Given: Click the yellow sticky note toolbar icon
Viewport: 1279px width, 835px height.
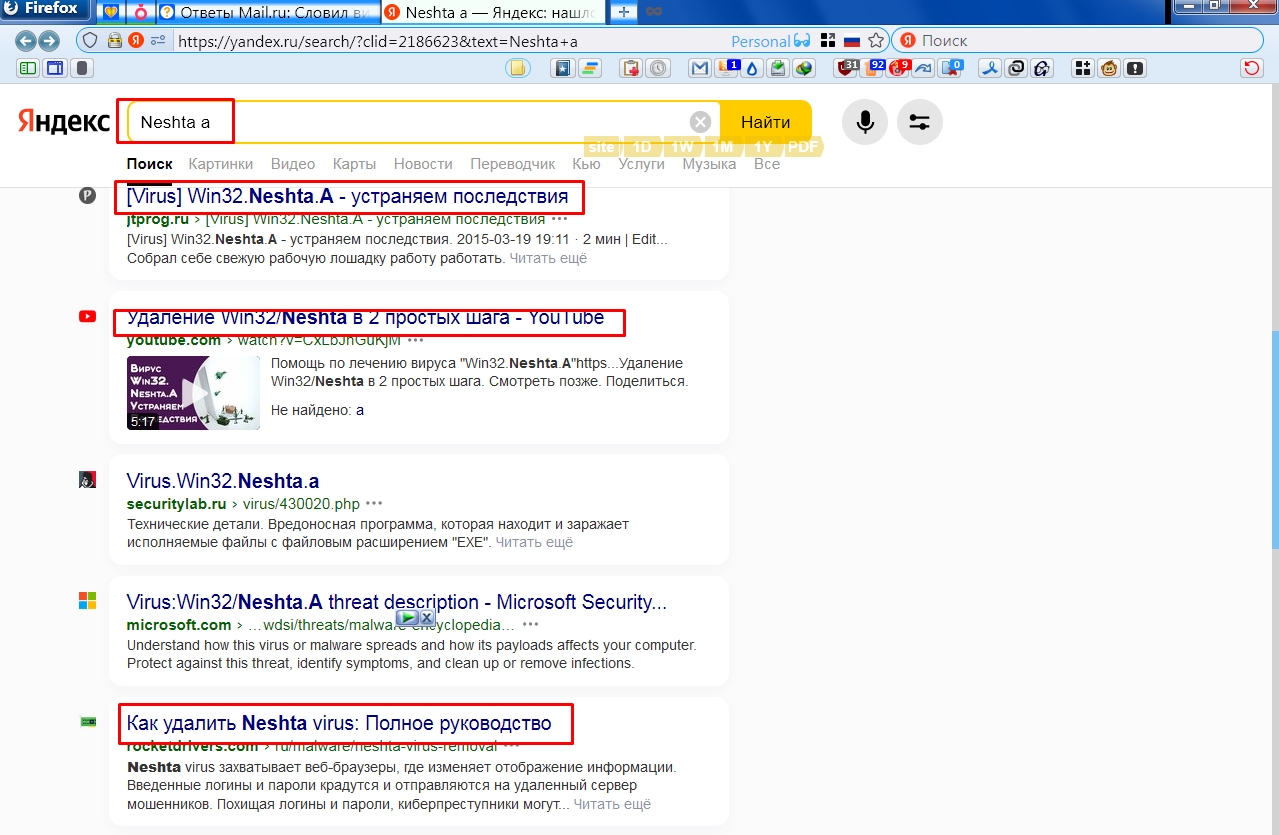Looking at the screenshot, I should coord(517,68).
